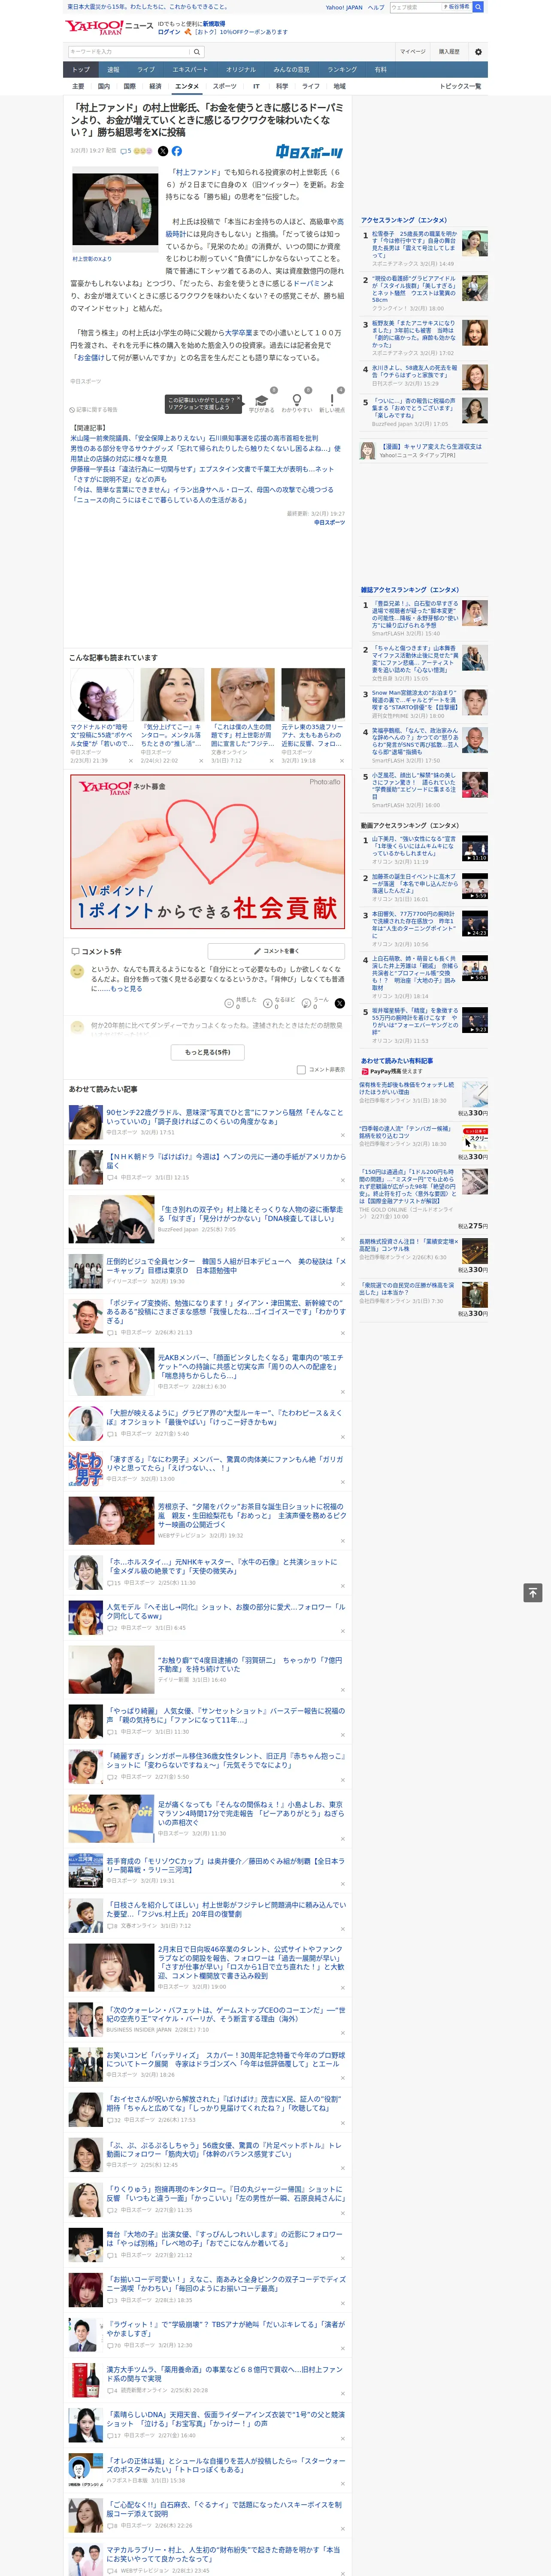Click the back-to-top arrow button
This screenshot has height=2576, width=551.
pos(533,1593)
